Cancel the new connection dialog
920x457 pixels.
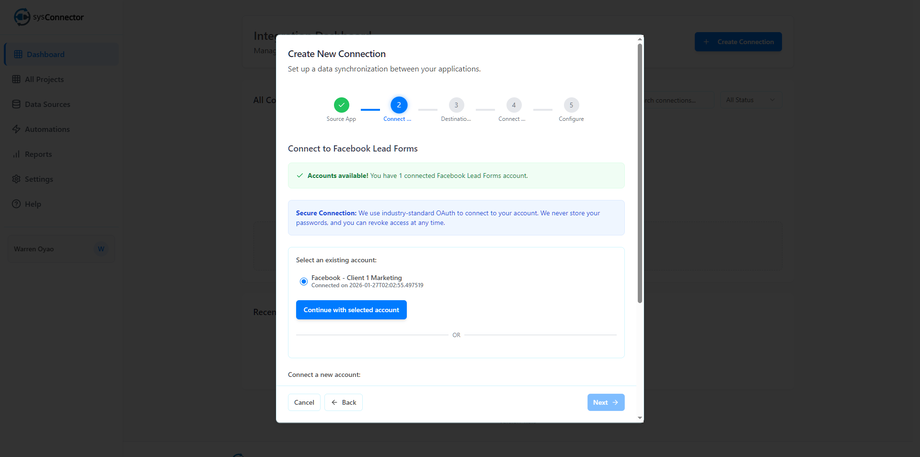coord(304,402)
